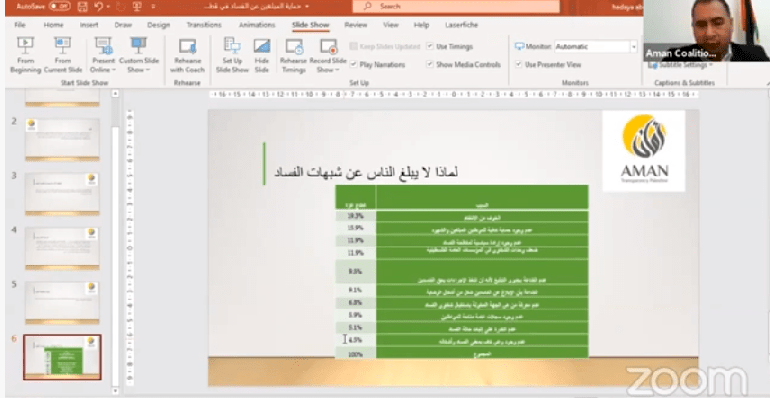Open Custom Slide Show menu
The height and width of the screenshot is (398, 770).
click(x=138, y=55)
